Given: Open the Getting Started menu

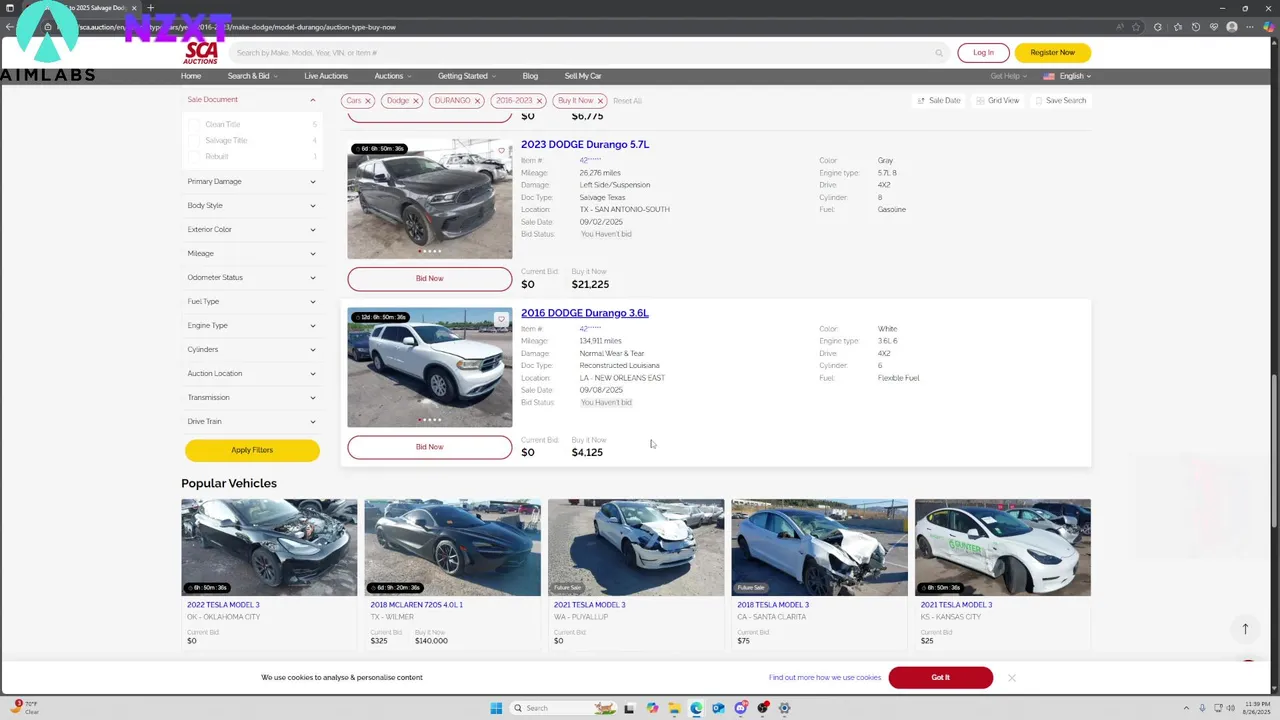Looking at the screenshot, I should (x=467, y=76).
